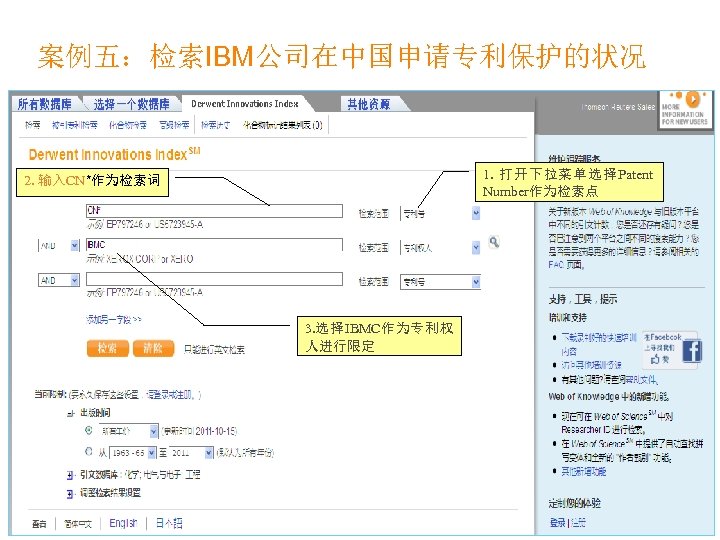
Task: Select the 所有年份 radio button
Action: click(x=89, y=431)
